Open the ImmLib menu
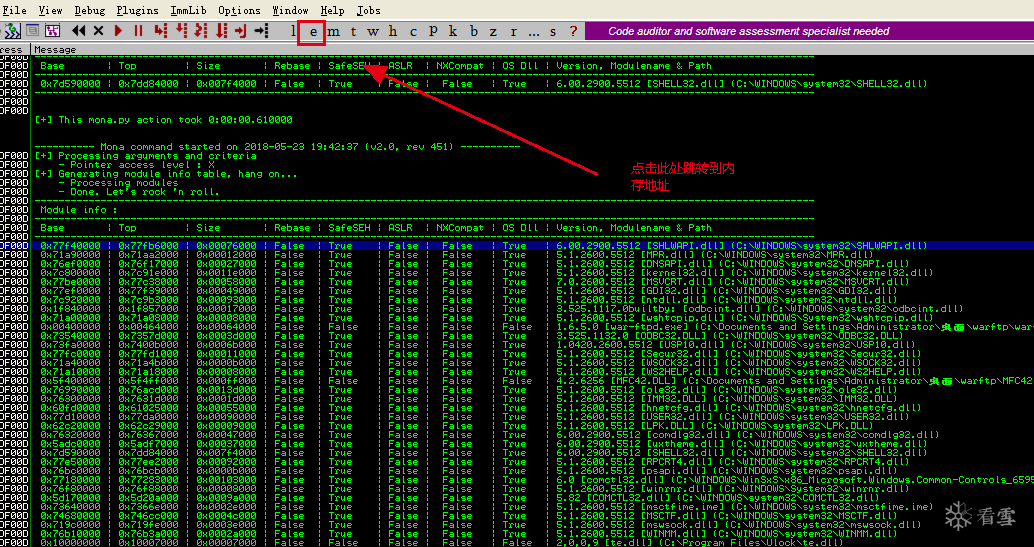 [x=189, y=11]
